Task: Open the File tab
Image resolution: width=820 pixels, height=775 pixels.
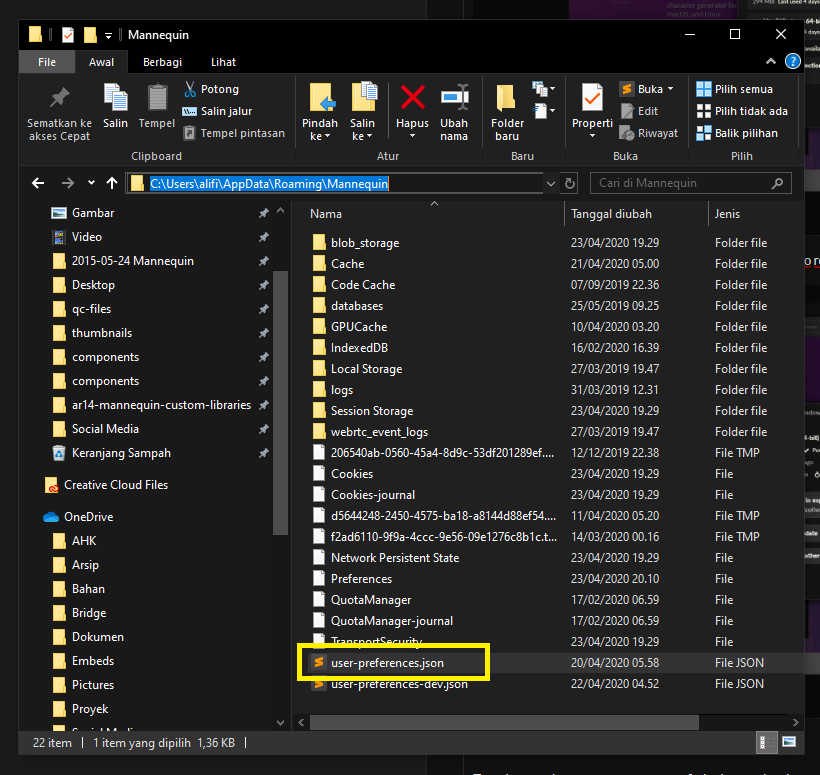Action: click(x=47, y=62)
